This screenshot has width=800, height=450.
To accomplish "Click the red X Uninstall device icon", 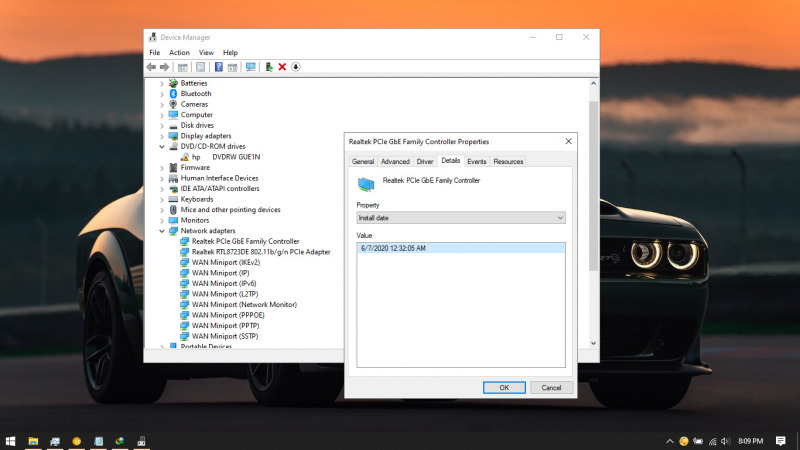I will click(x=282, y=67).
